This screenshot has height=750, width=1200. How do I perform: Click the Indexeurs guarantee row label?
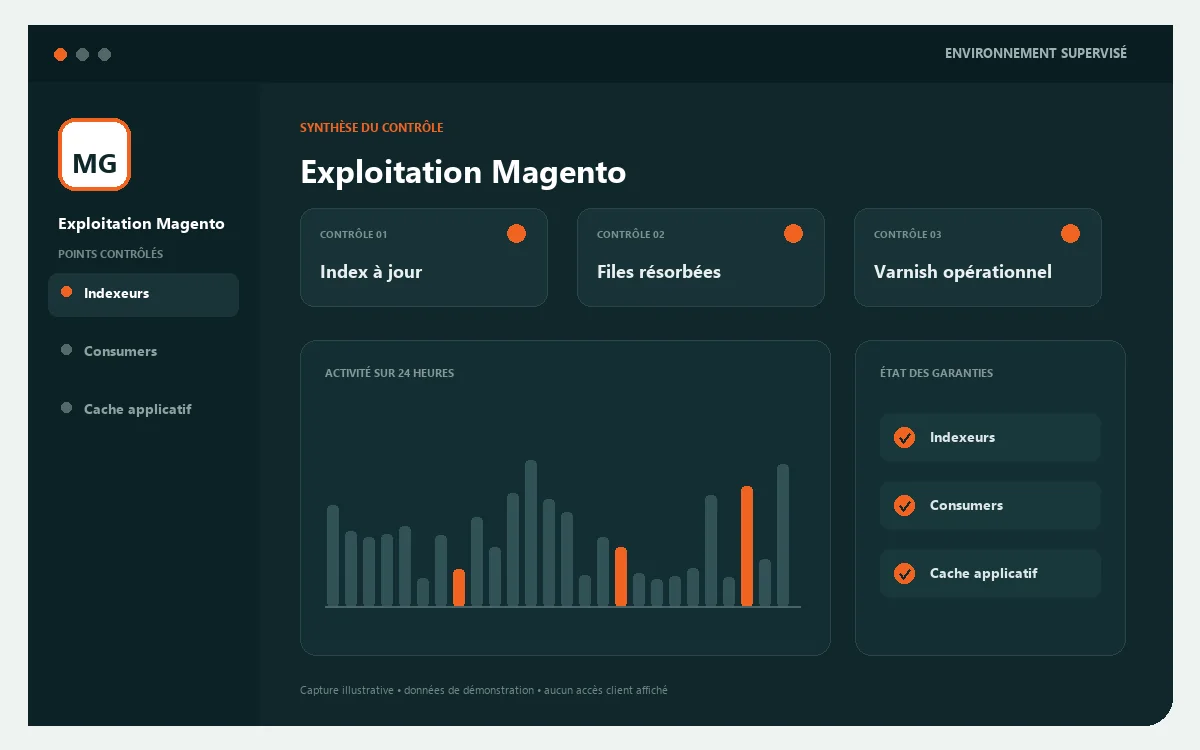pos(962,438)
